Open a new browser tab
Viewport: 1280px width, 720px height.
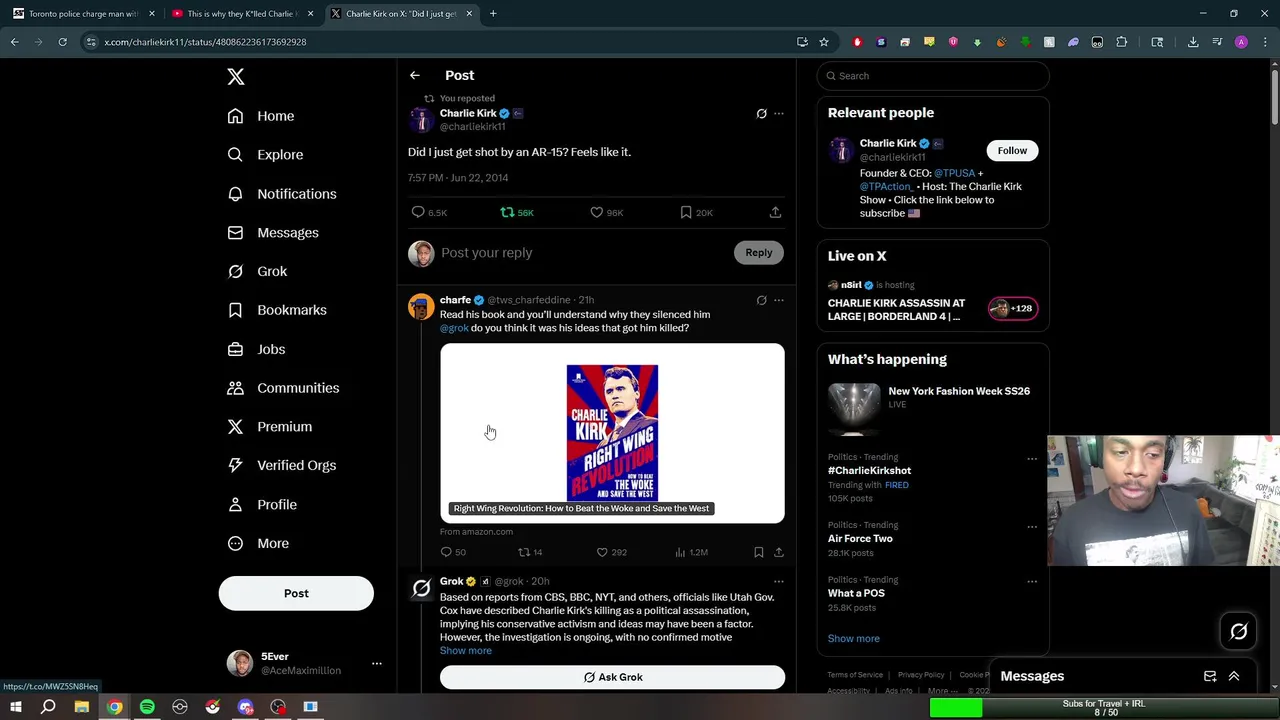[x=493, y=14]
